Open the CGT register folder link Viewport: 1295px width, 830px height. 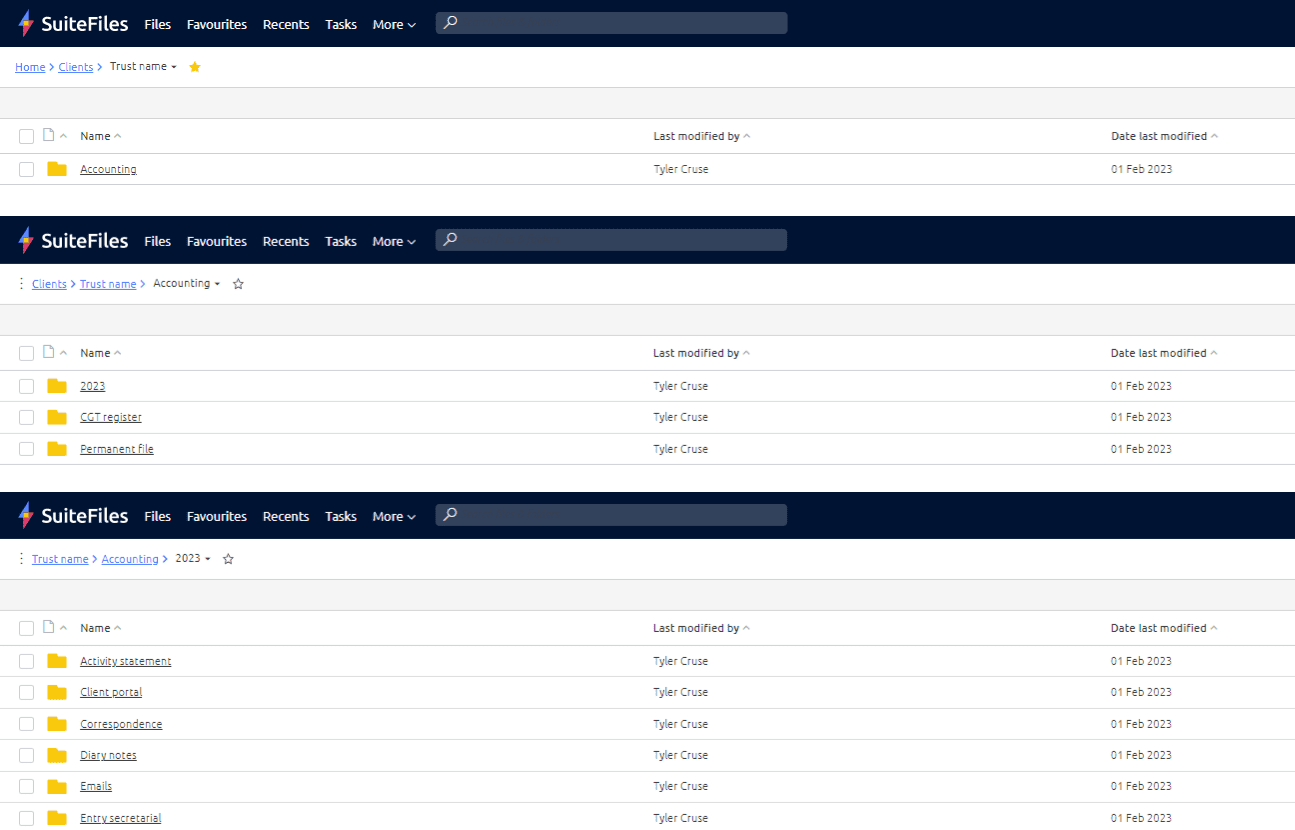click(x=111, y=417)
